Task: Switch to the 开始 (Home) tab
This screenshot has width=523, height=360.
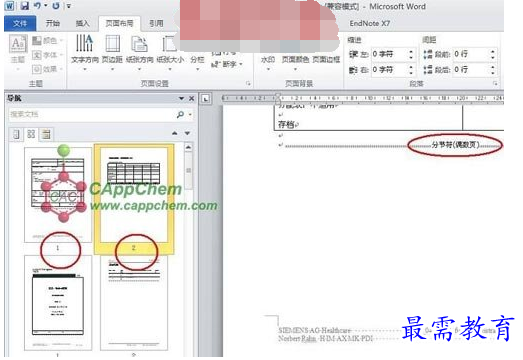Action: pos(53,23)
